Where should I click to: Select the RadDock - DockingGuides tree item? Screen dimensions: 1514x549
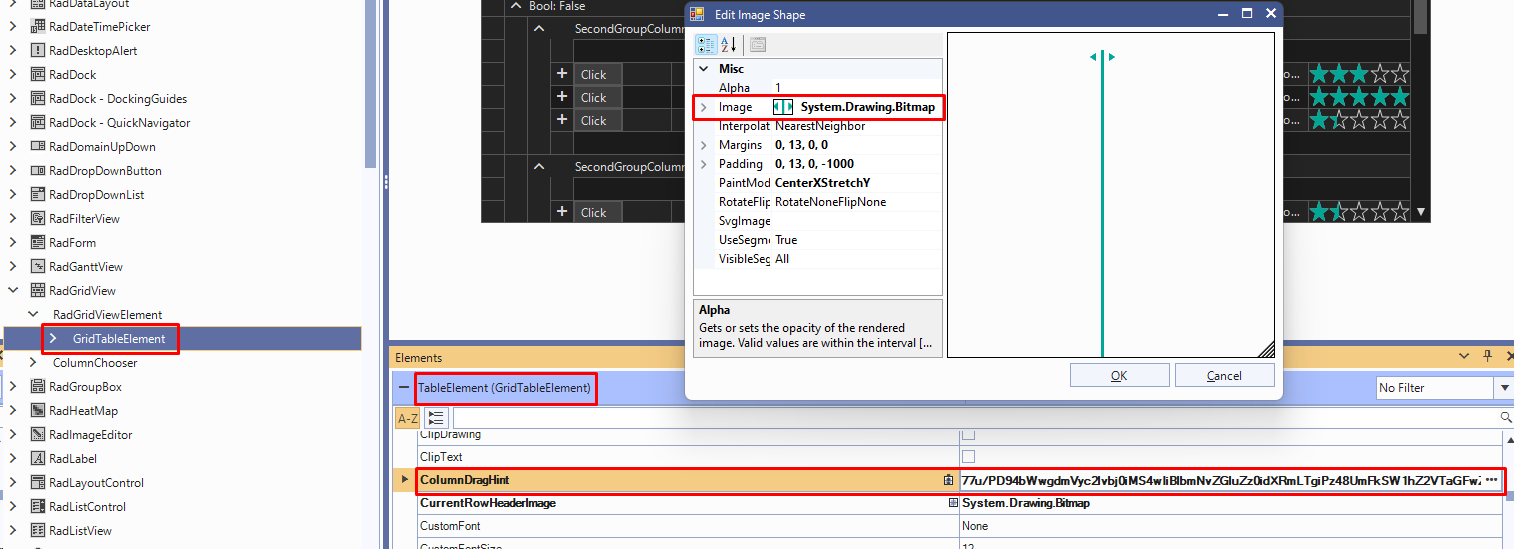click(118, 99)
